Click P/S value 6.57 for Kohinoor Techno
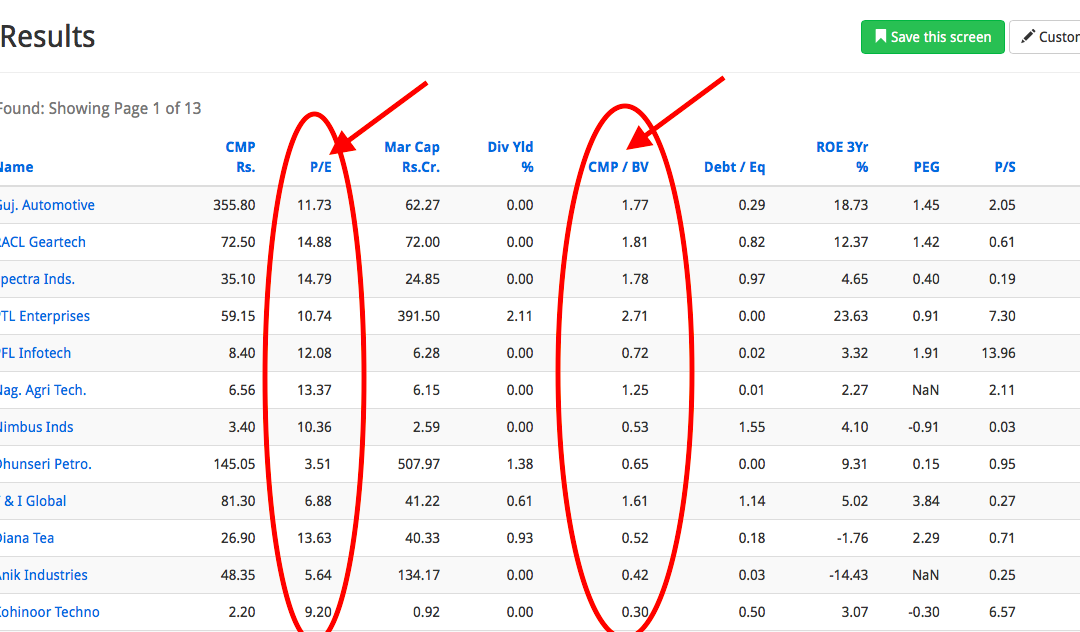This screenshot has width=1080, height=632. [x=1002, y=612]
